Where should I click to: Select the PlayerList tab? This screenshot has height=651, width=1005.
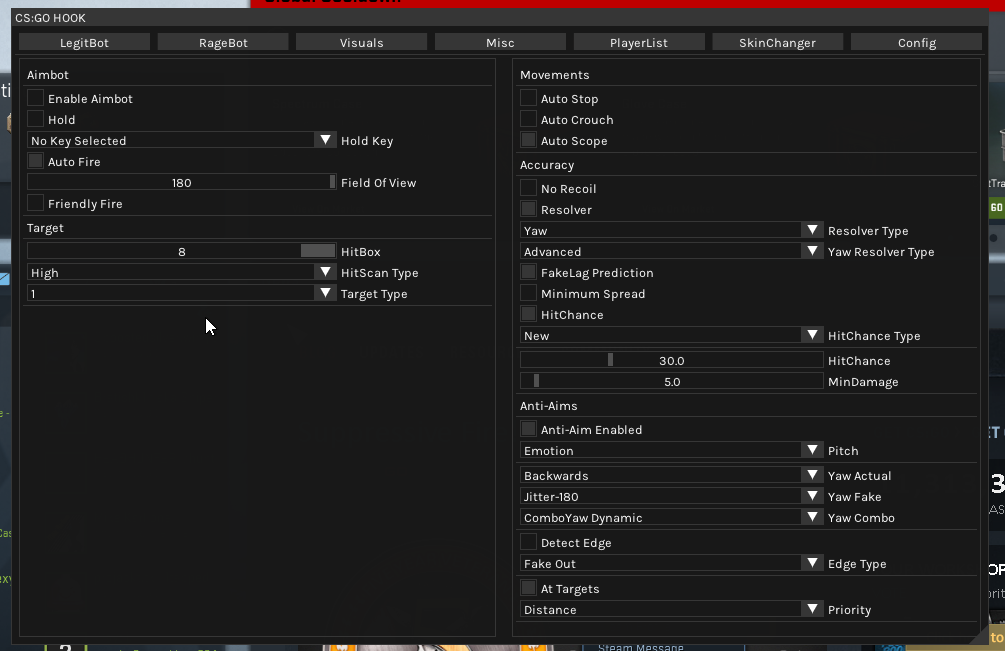pos(638,42)
